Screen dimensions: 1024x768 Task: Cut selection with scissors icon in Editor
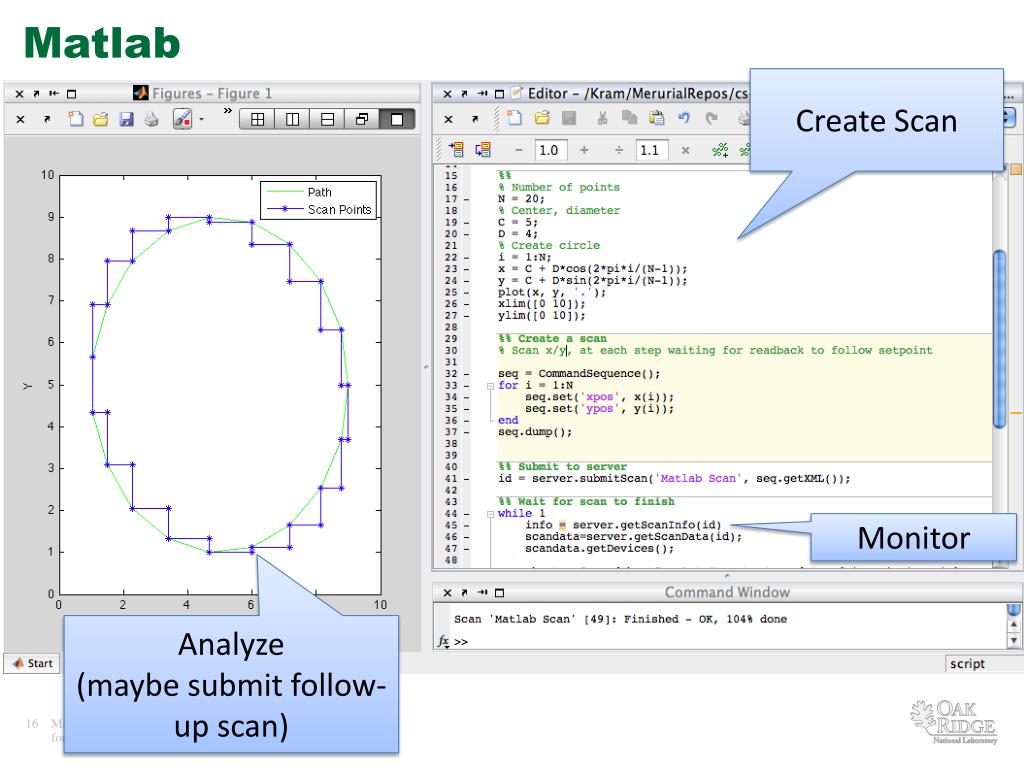point(602,118)
